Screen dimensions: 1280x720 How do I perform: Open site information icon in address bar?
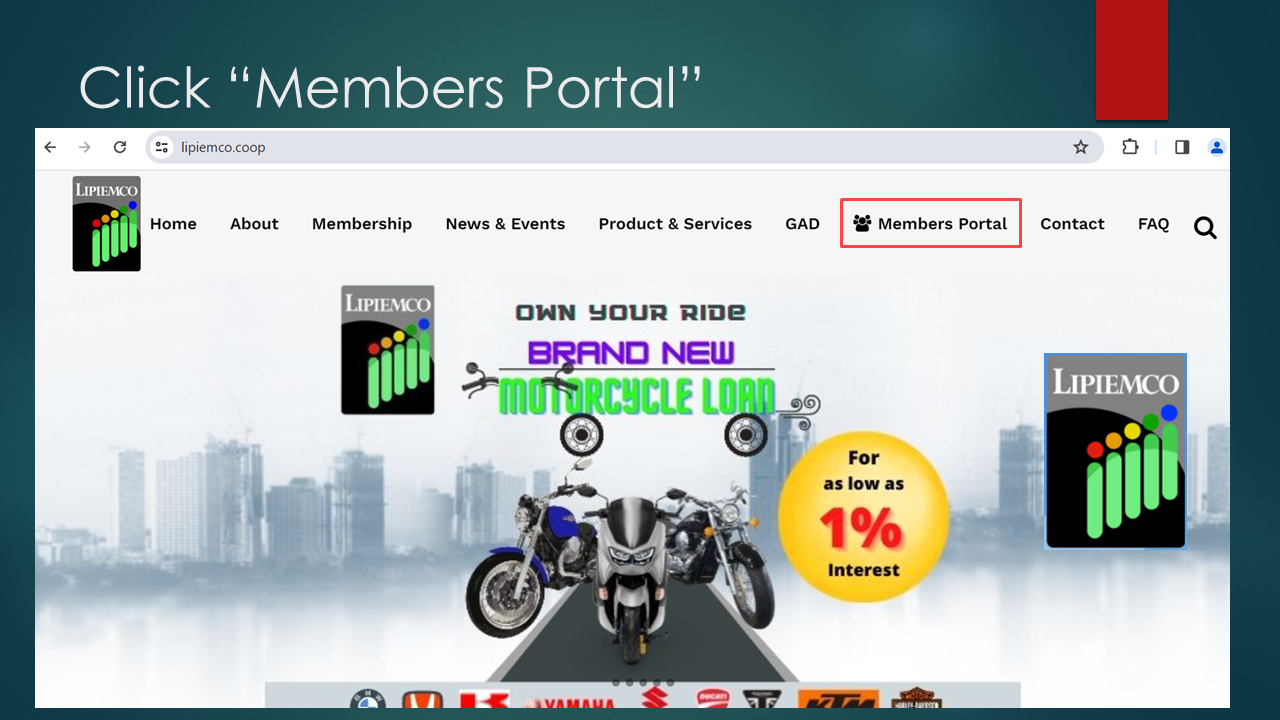[162, 147]
